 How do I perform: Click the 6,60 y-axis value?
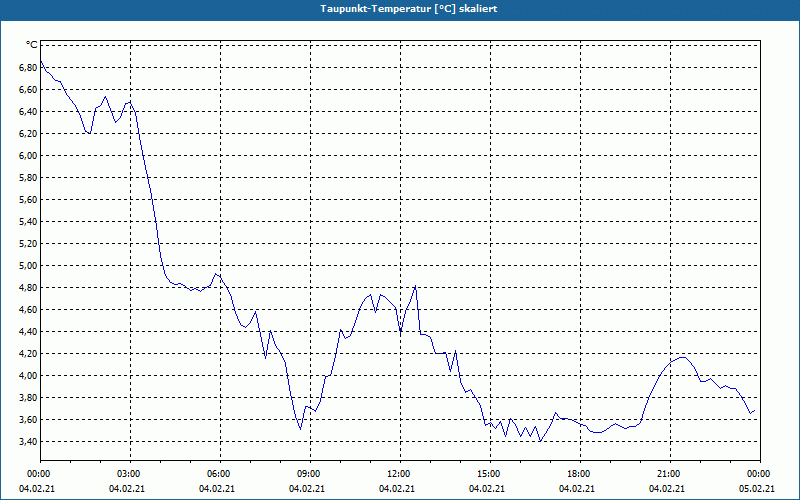click(28, 89)
